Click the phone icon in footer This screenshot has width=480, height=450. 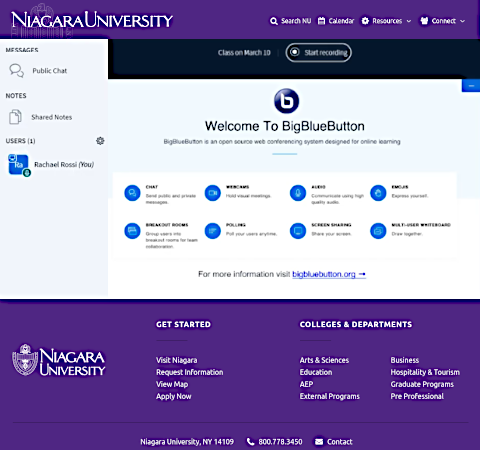point(250,442)
